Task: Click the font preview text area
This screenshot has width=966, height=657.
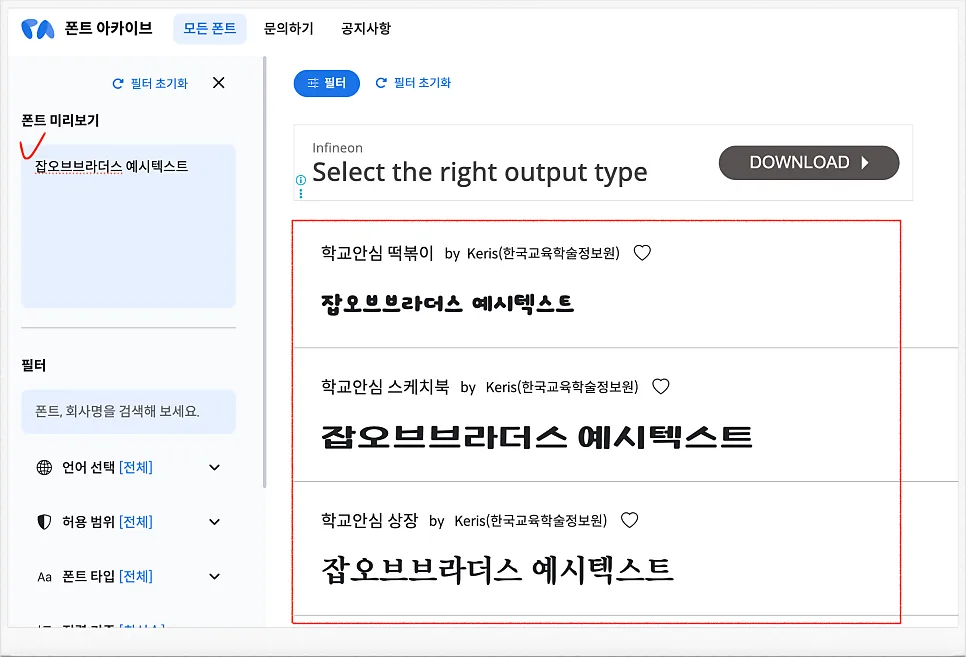Action: click(x=128, y=226)
